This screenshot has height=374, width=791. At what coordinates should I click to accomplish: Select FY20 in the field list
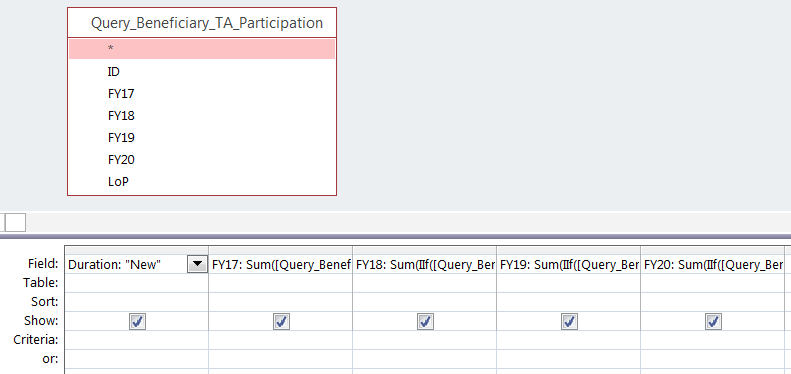click(202, 160)
